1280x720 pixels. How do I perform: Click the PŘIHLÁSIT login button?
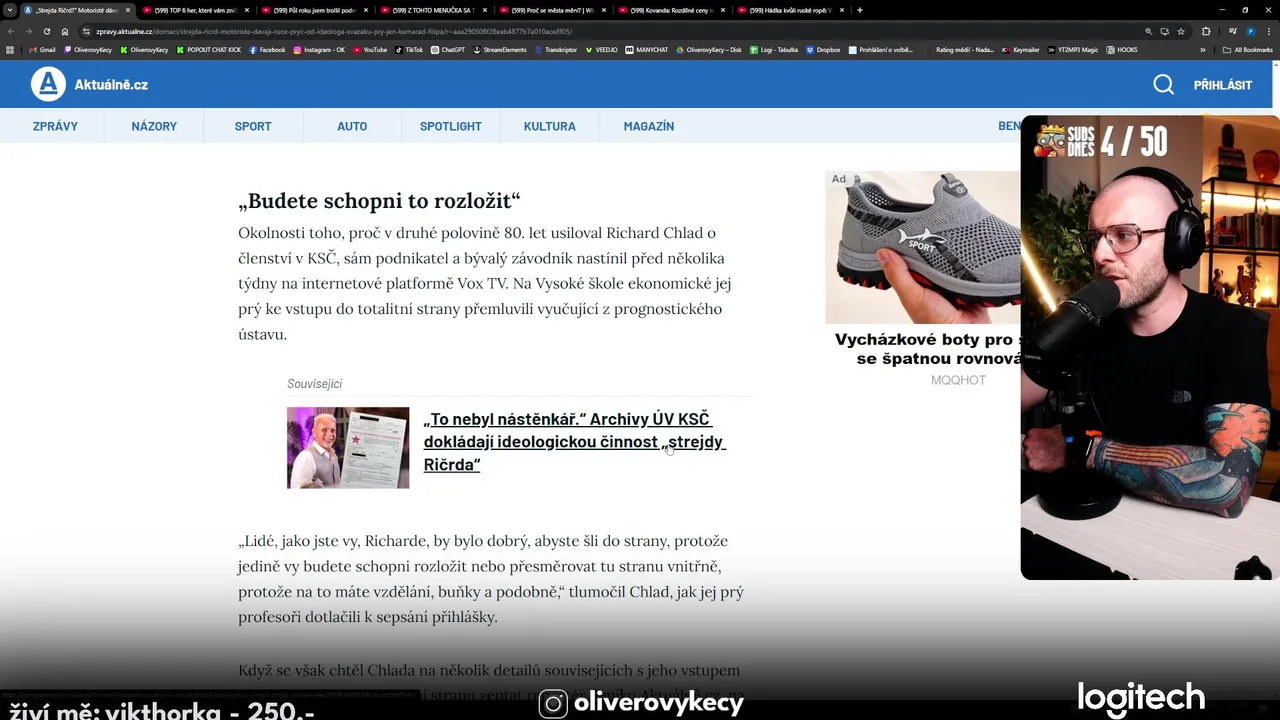point(1223,85)
